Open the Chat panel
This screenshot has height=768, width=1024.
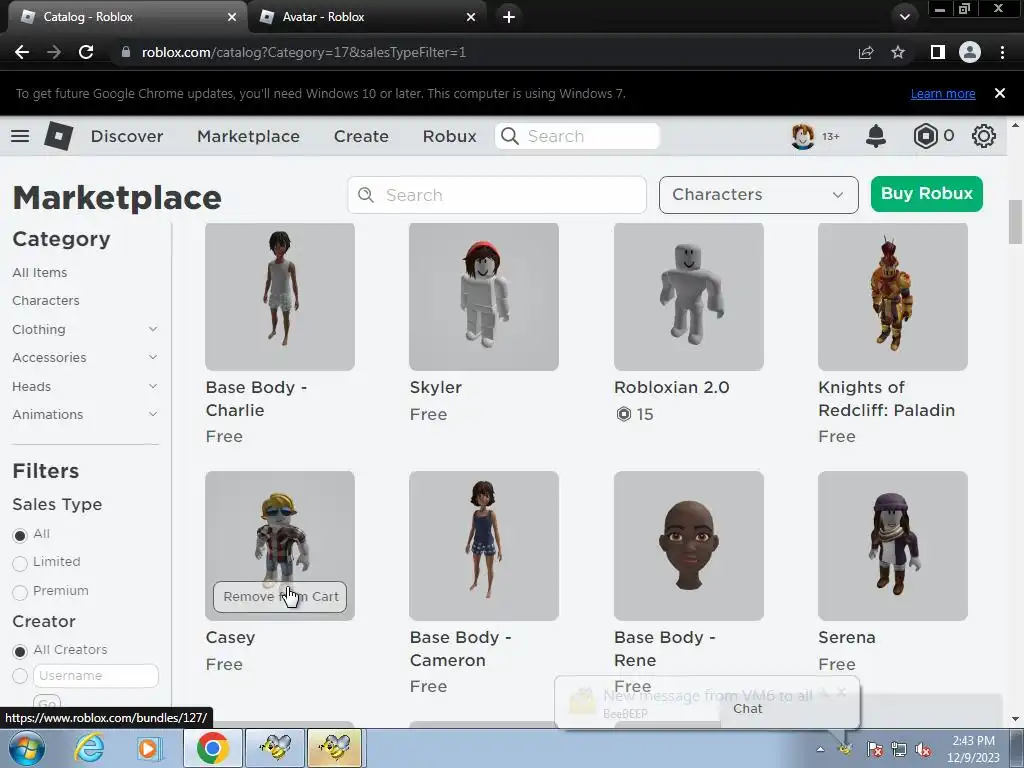click(747, 709)
